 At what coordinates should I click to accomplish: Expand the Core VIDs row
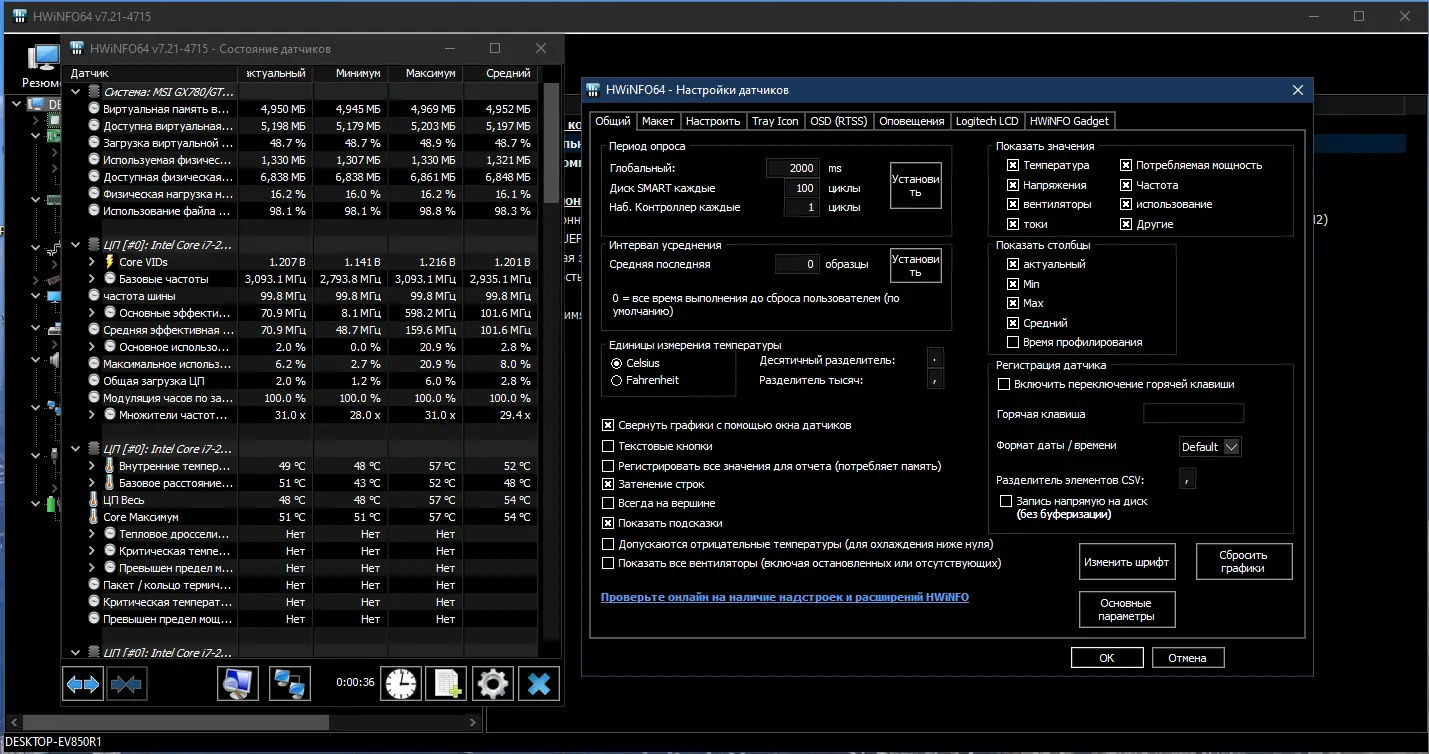click(x=92, y=262)
